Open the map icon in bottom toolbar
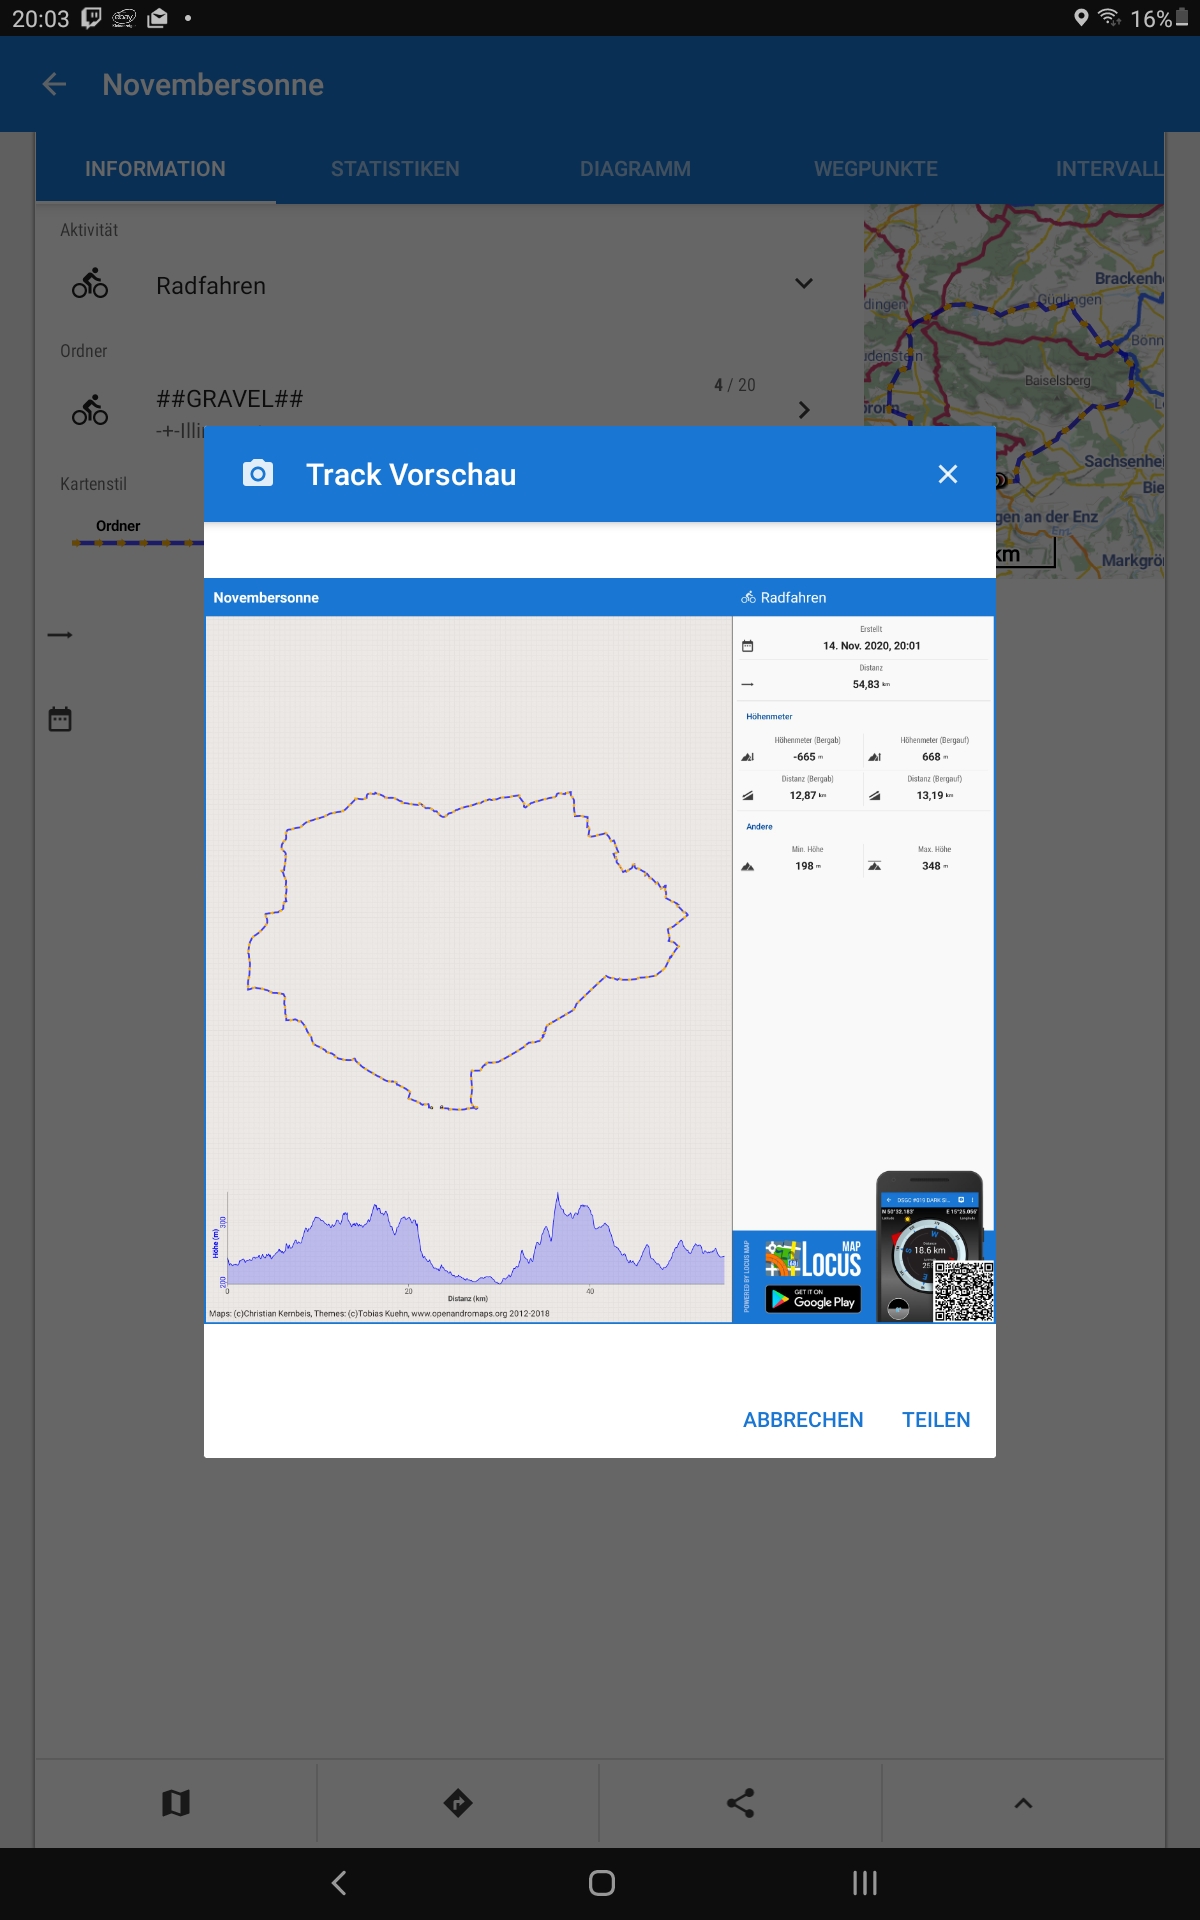The width and height of the screenshot is (1200, 1920). pyautogui.click(x=176, y=1803)
